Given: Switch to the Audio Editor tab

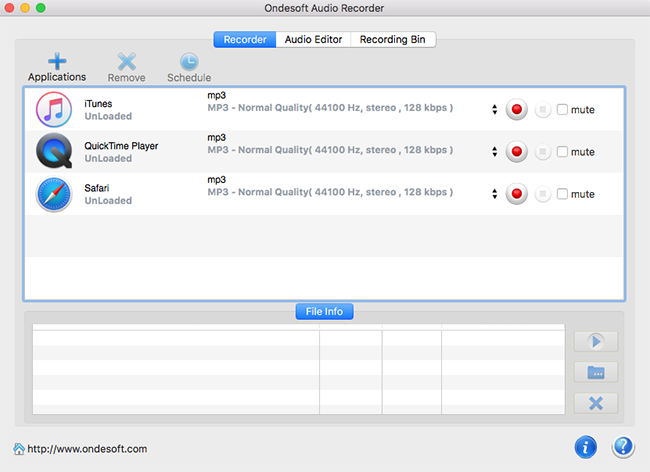Looking at the screenshot, I should [x=313, y=39].
